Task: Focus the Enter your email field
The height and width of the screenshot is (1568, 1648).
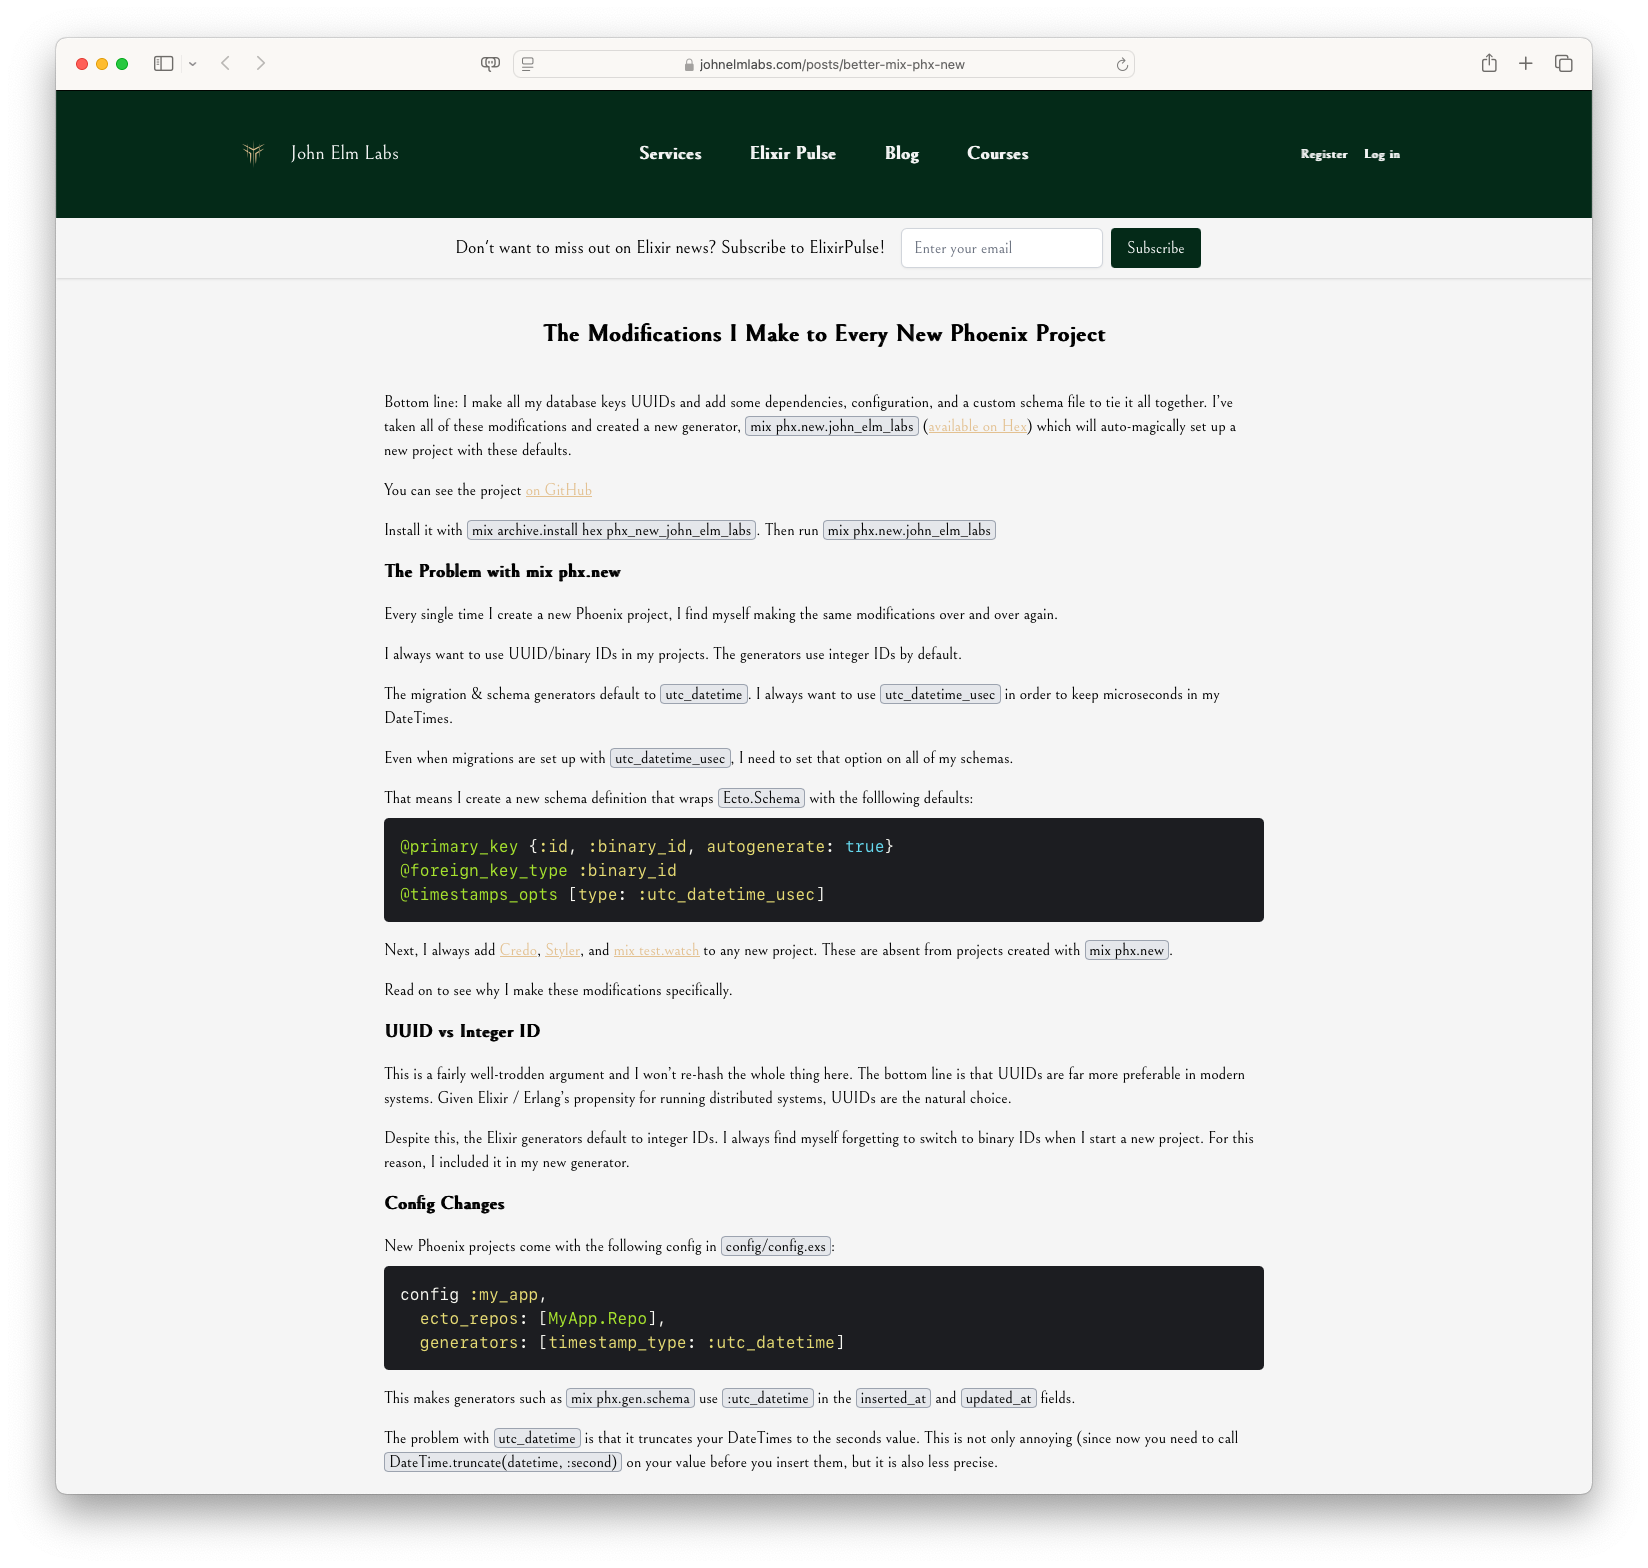Action: point(1001,248)
